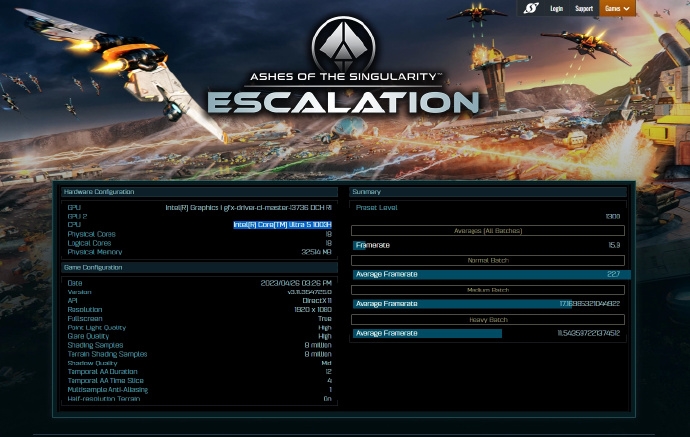Image resolution: width=690 pixels, height=437 pixels.
Task: Expand the Games dropdown menu
Action: [617, 8]
